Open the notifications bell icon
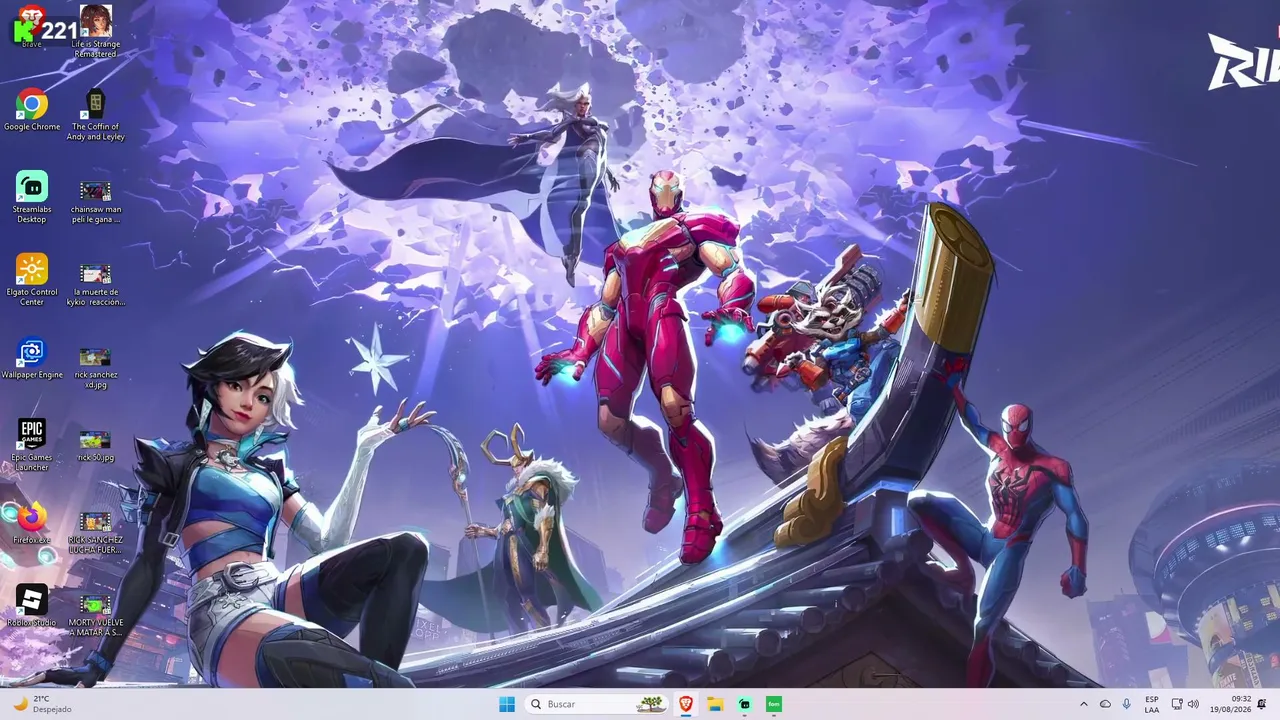This screenshot has width=1280, height=720. [x=1262, y=704]
